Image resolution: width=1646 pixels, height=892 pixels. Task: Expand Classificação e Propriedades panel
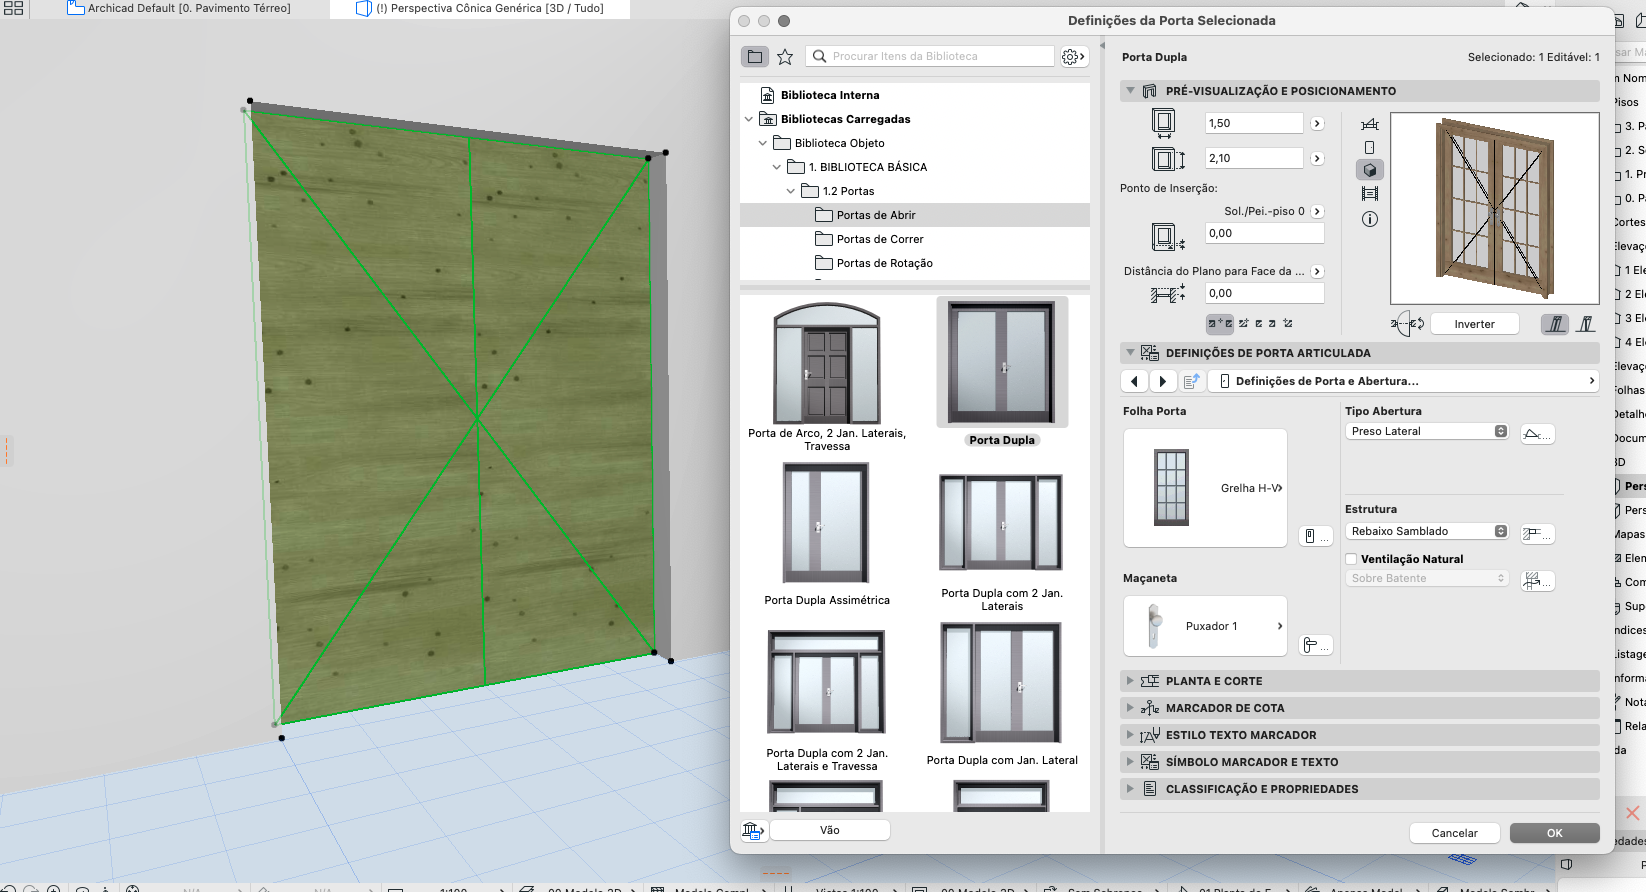(x=1130, y=789)
